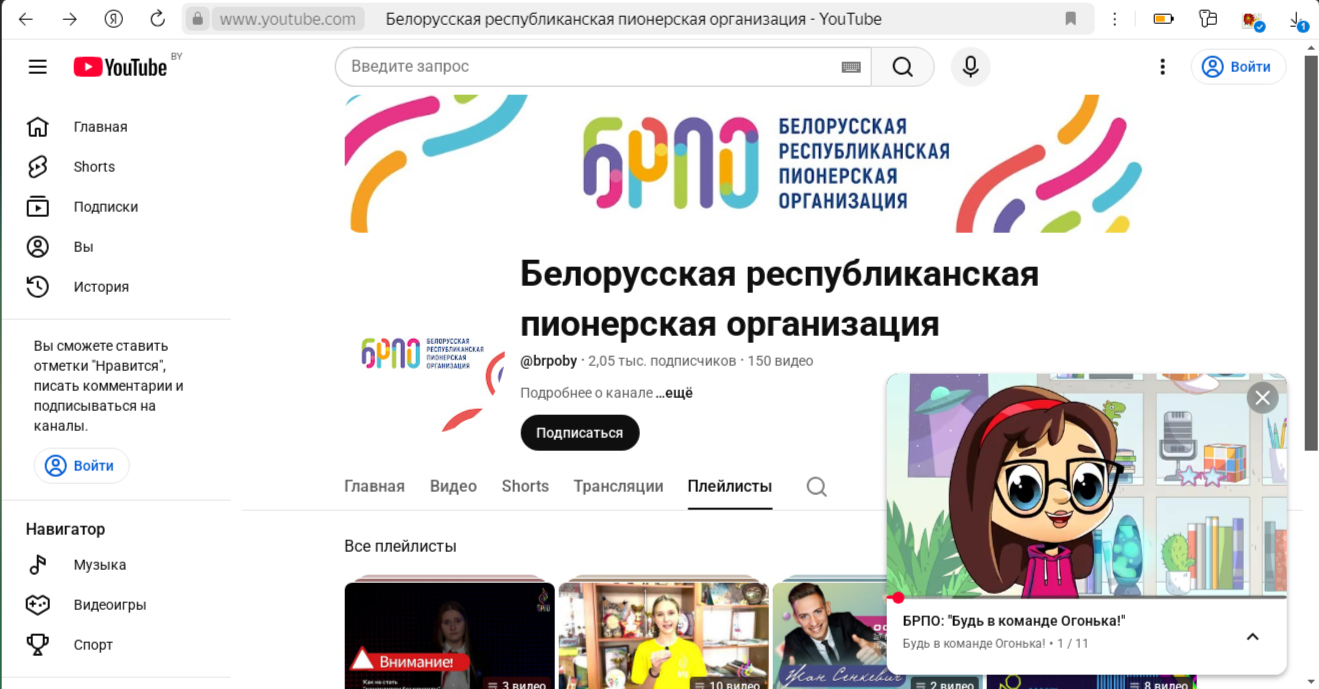Screen dimensions: 1319x689
Task: Type in the Введите запрос search field
Action: point(590,67)
